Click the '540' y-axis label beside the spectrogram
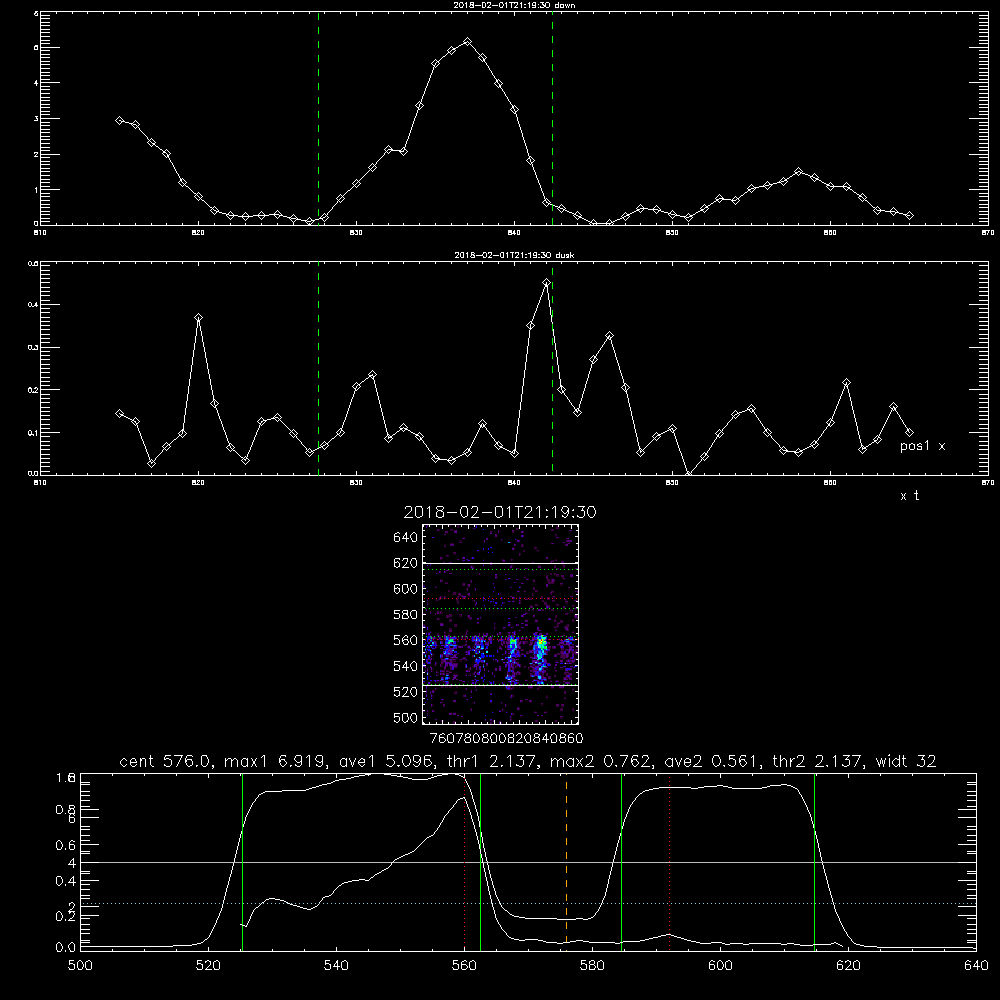Viewport: 1000px width, 1000px height. 406,666
